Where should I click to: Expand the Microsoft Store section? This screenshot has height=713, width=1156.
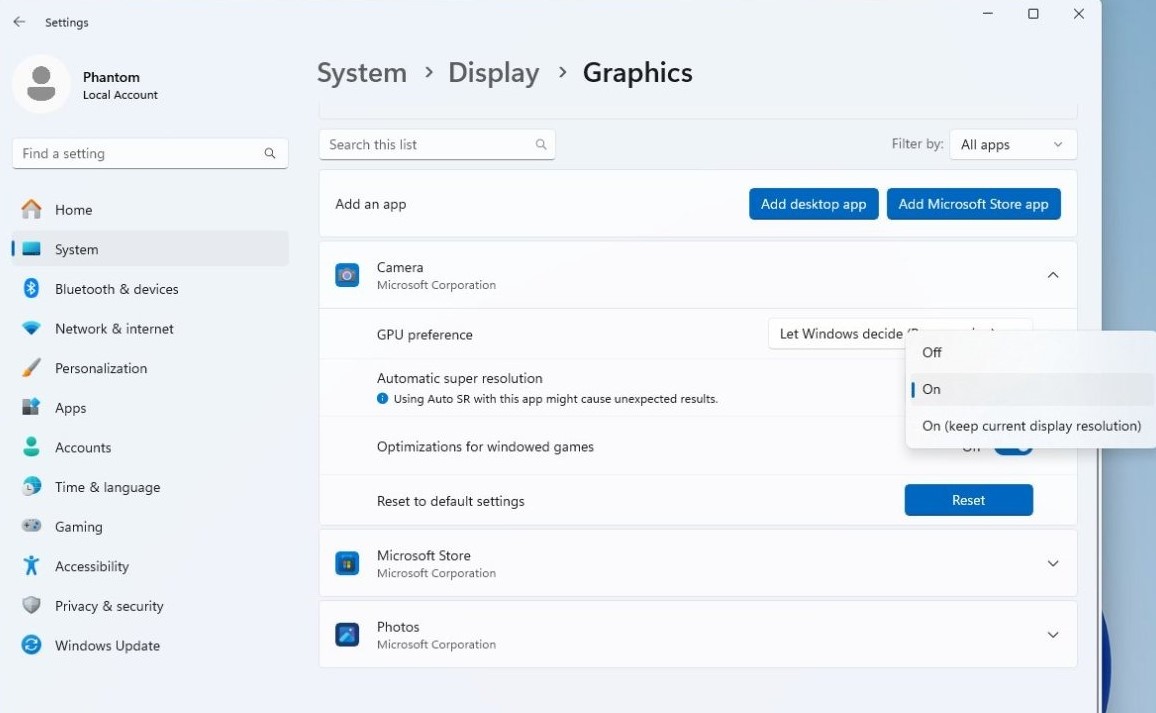pyautogui.click(x=1053, y=563)
